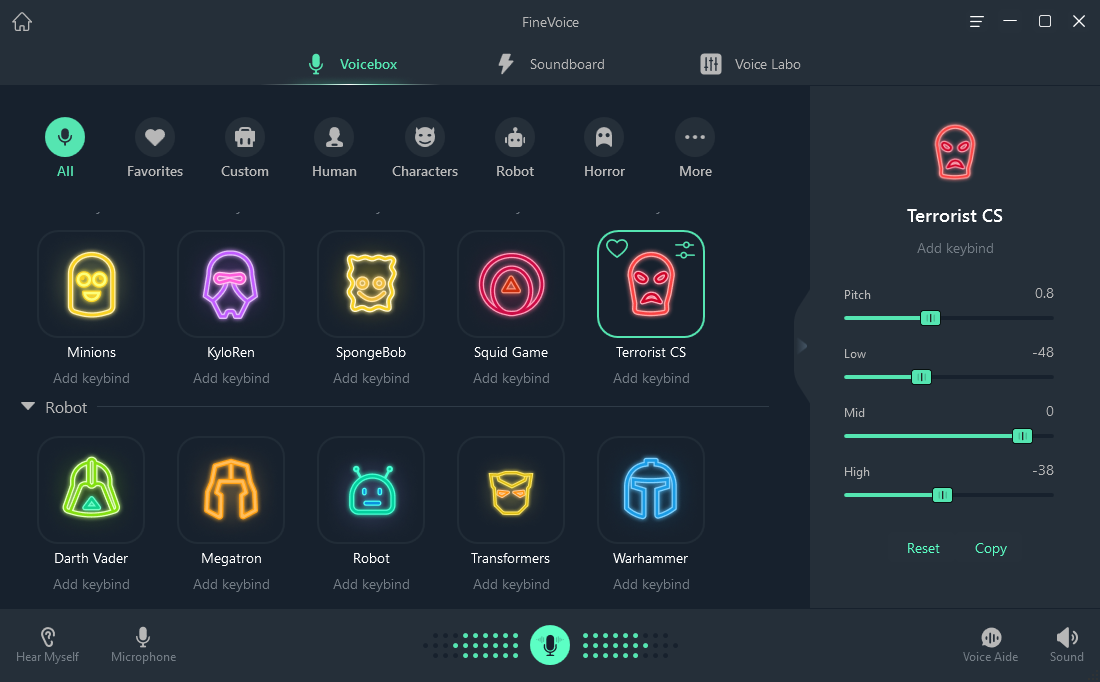
Task: Show the Characters voice category
Action: click(x=425, y=148)
